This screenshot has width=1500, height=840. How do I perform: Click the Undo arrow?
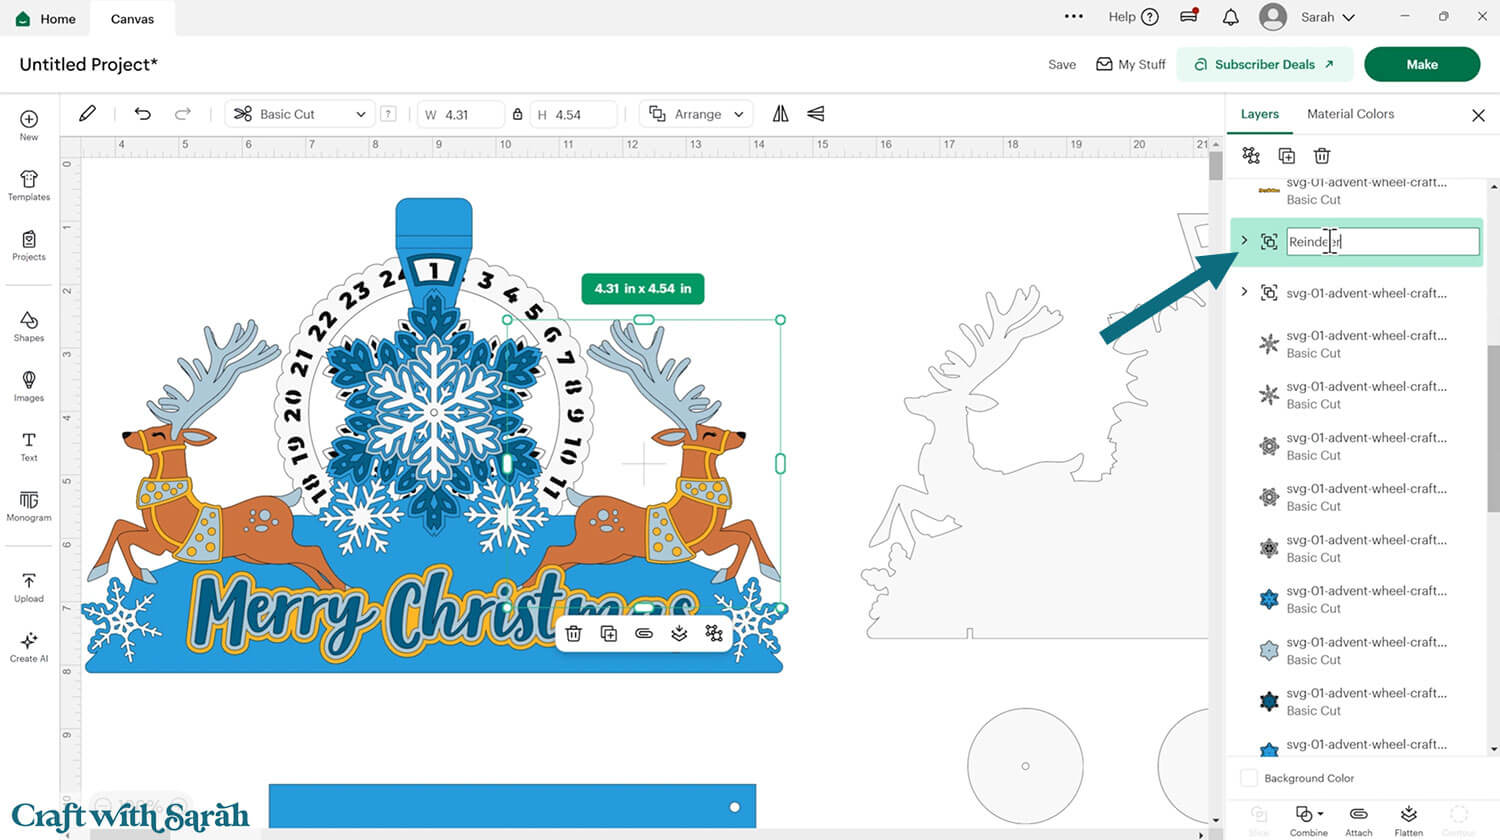tap(143, 114)
